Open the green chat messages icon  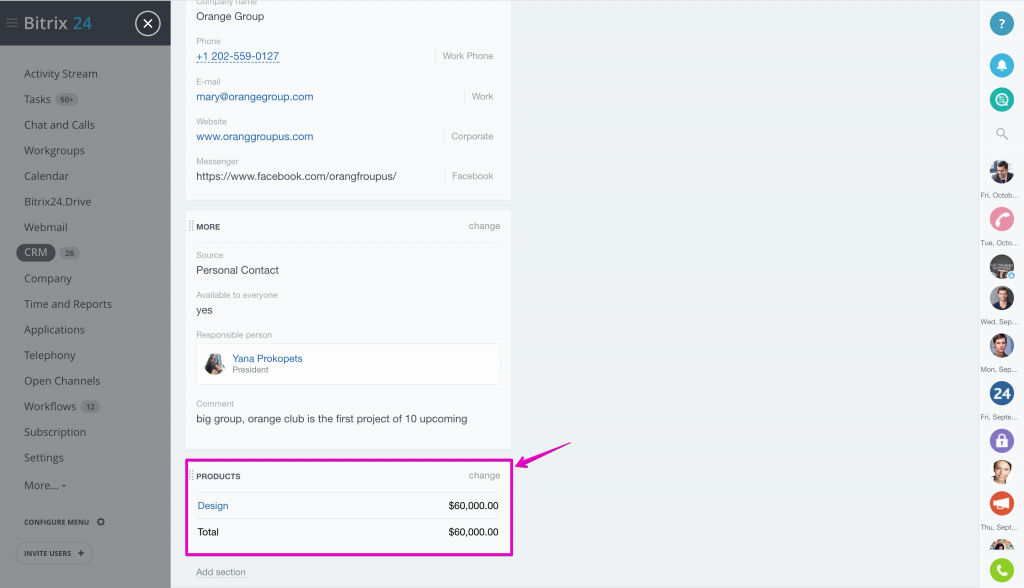click(x=1001, y=99)
